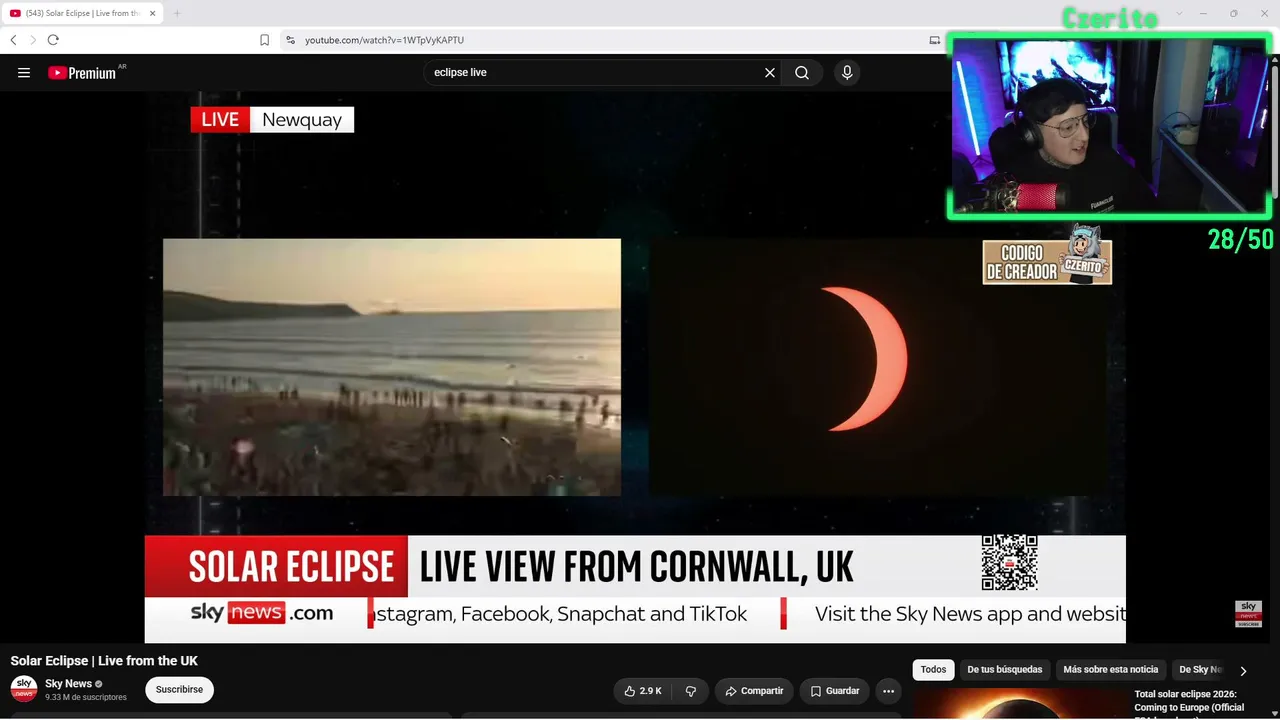Open the Sky News channel avatar
1280x720 pixels.
coord(24,689)
